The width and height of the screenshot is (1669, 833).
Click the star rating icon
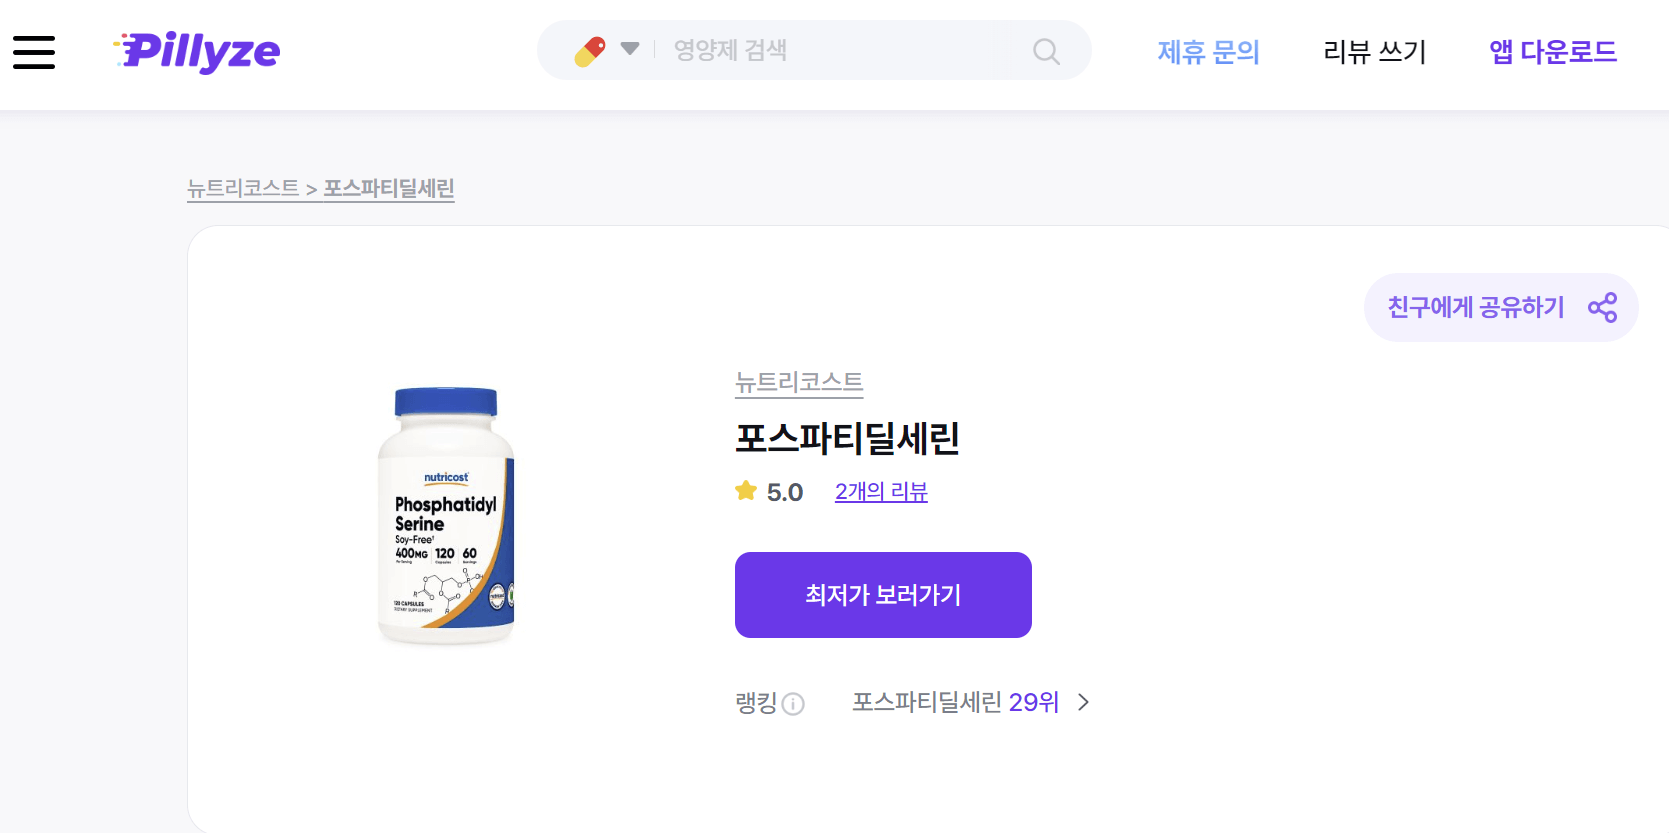(745, 490)
